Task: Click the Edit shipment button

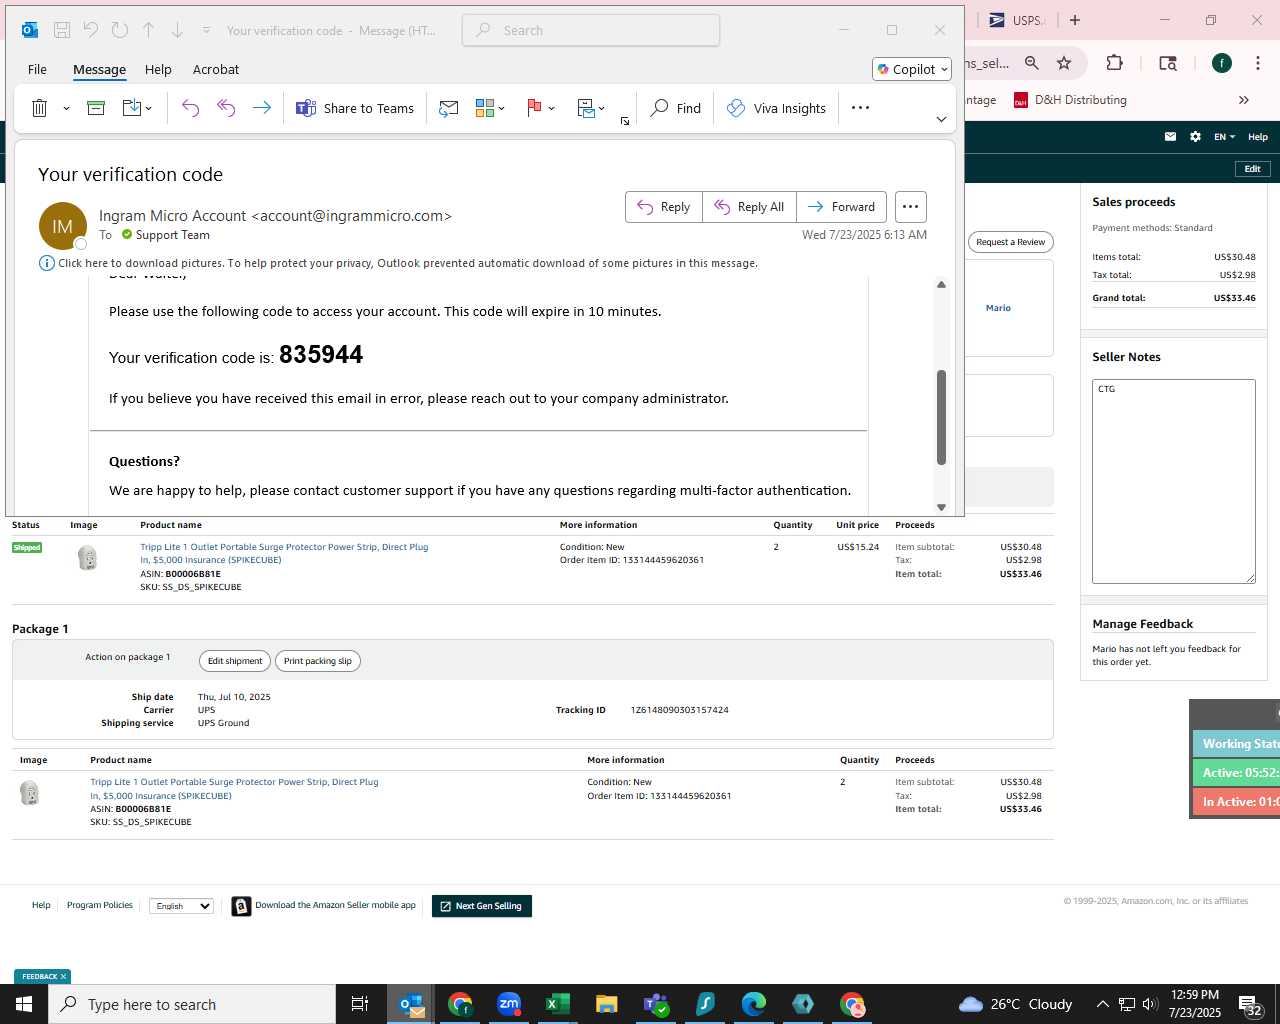Action: click(x=235, y=661)
